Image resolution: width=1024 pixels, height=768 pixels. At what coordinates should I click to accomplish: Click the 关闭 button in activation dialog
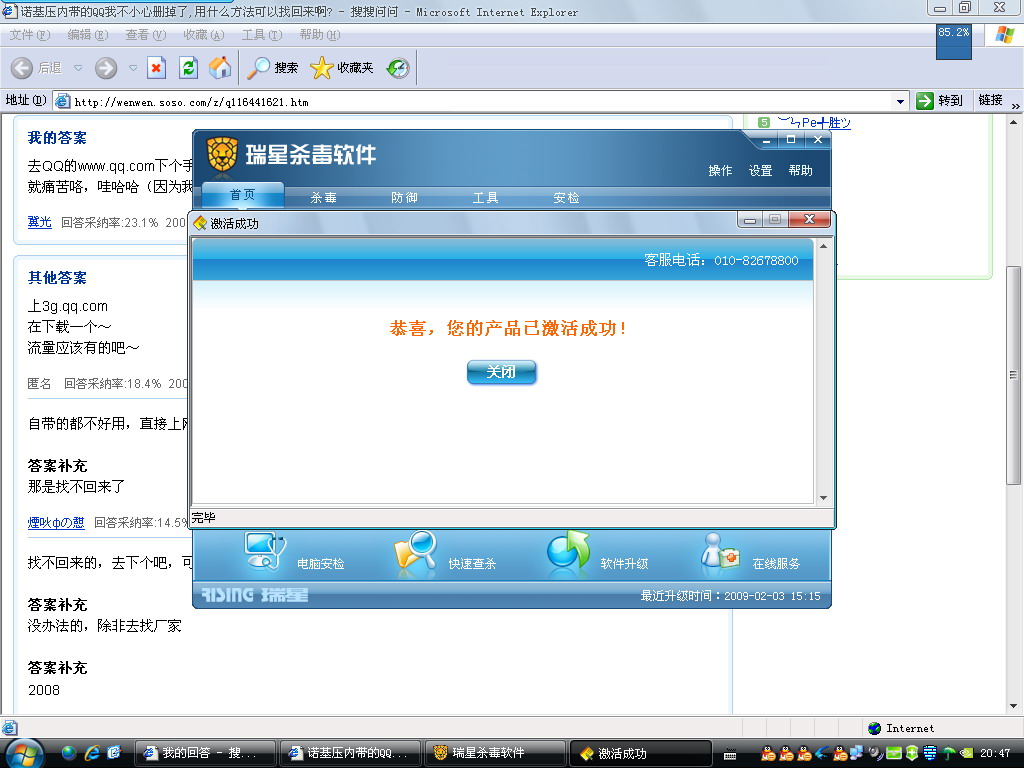pos(502,372)
